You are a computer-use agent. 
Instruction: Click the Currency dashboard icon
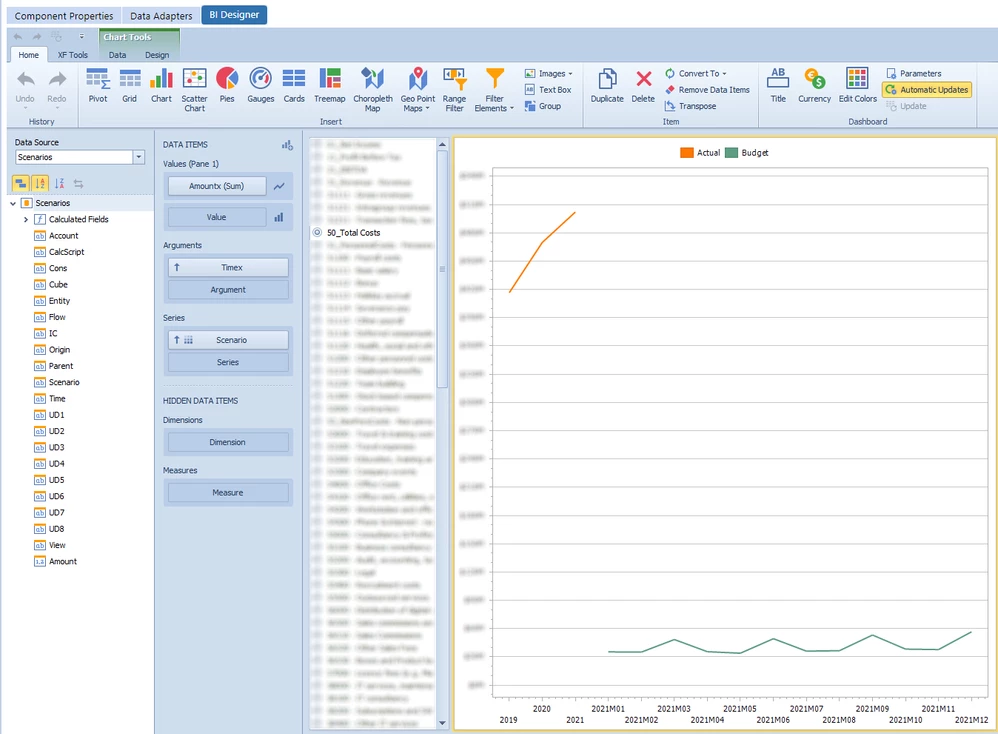[x=814, y=85]
